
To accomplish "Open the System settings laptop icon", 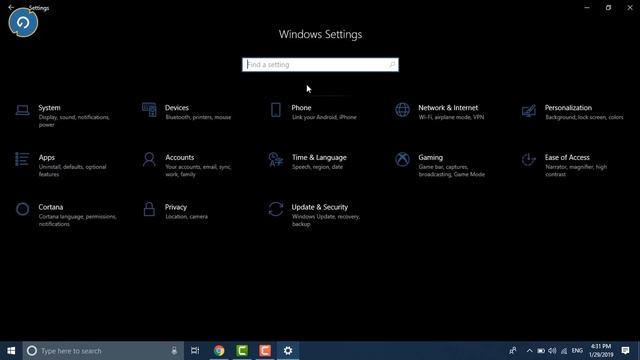I will [x=22, y=110].
